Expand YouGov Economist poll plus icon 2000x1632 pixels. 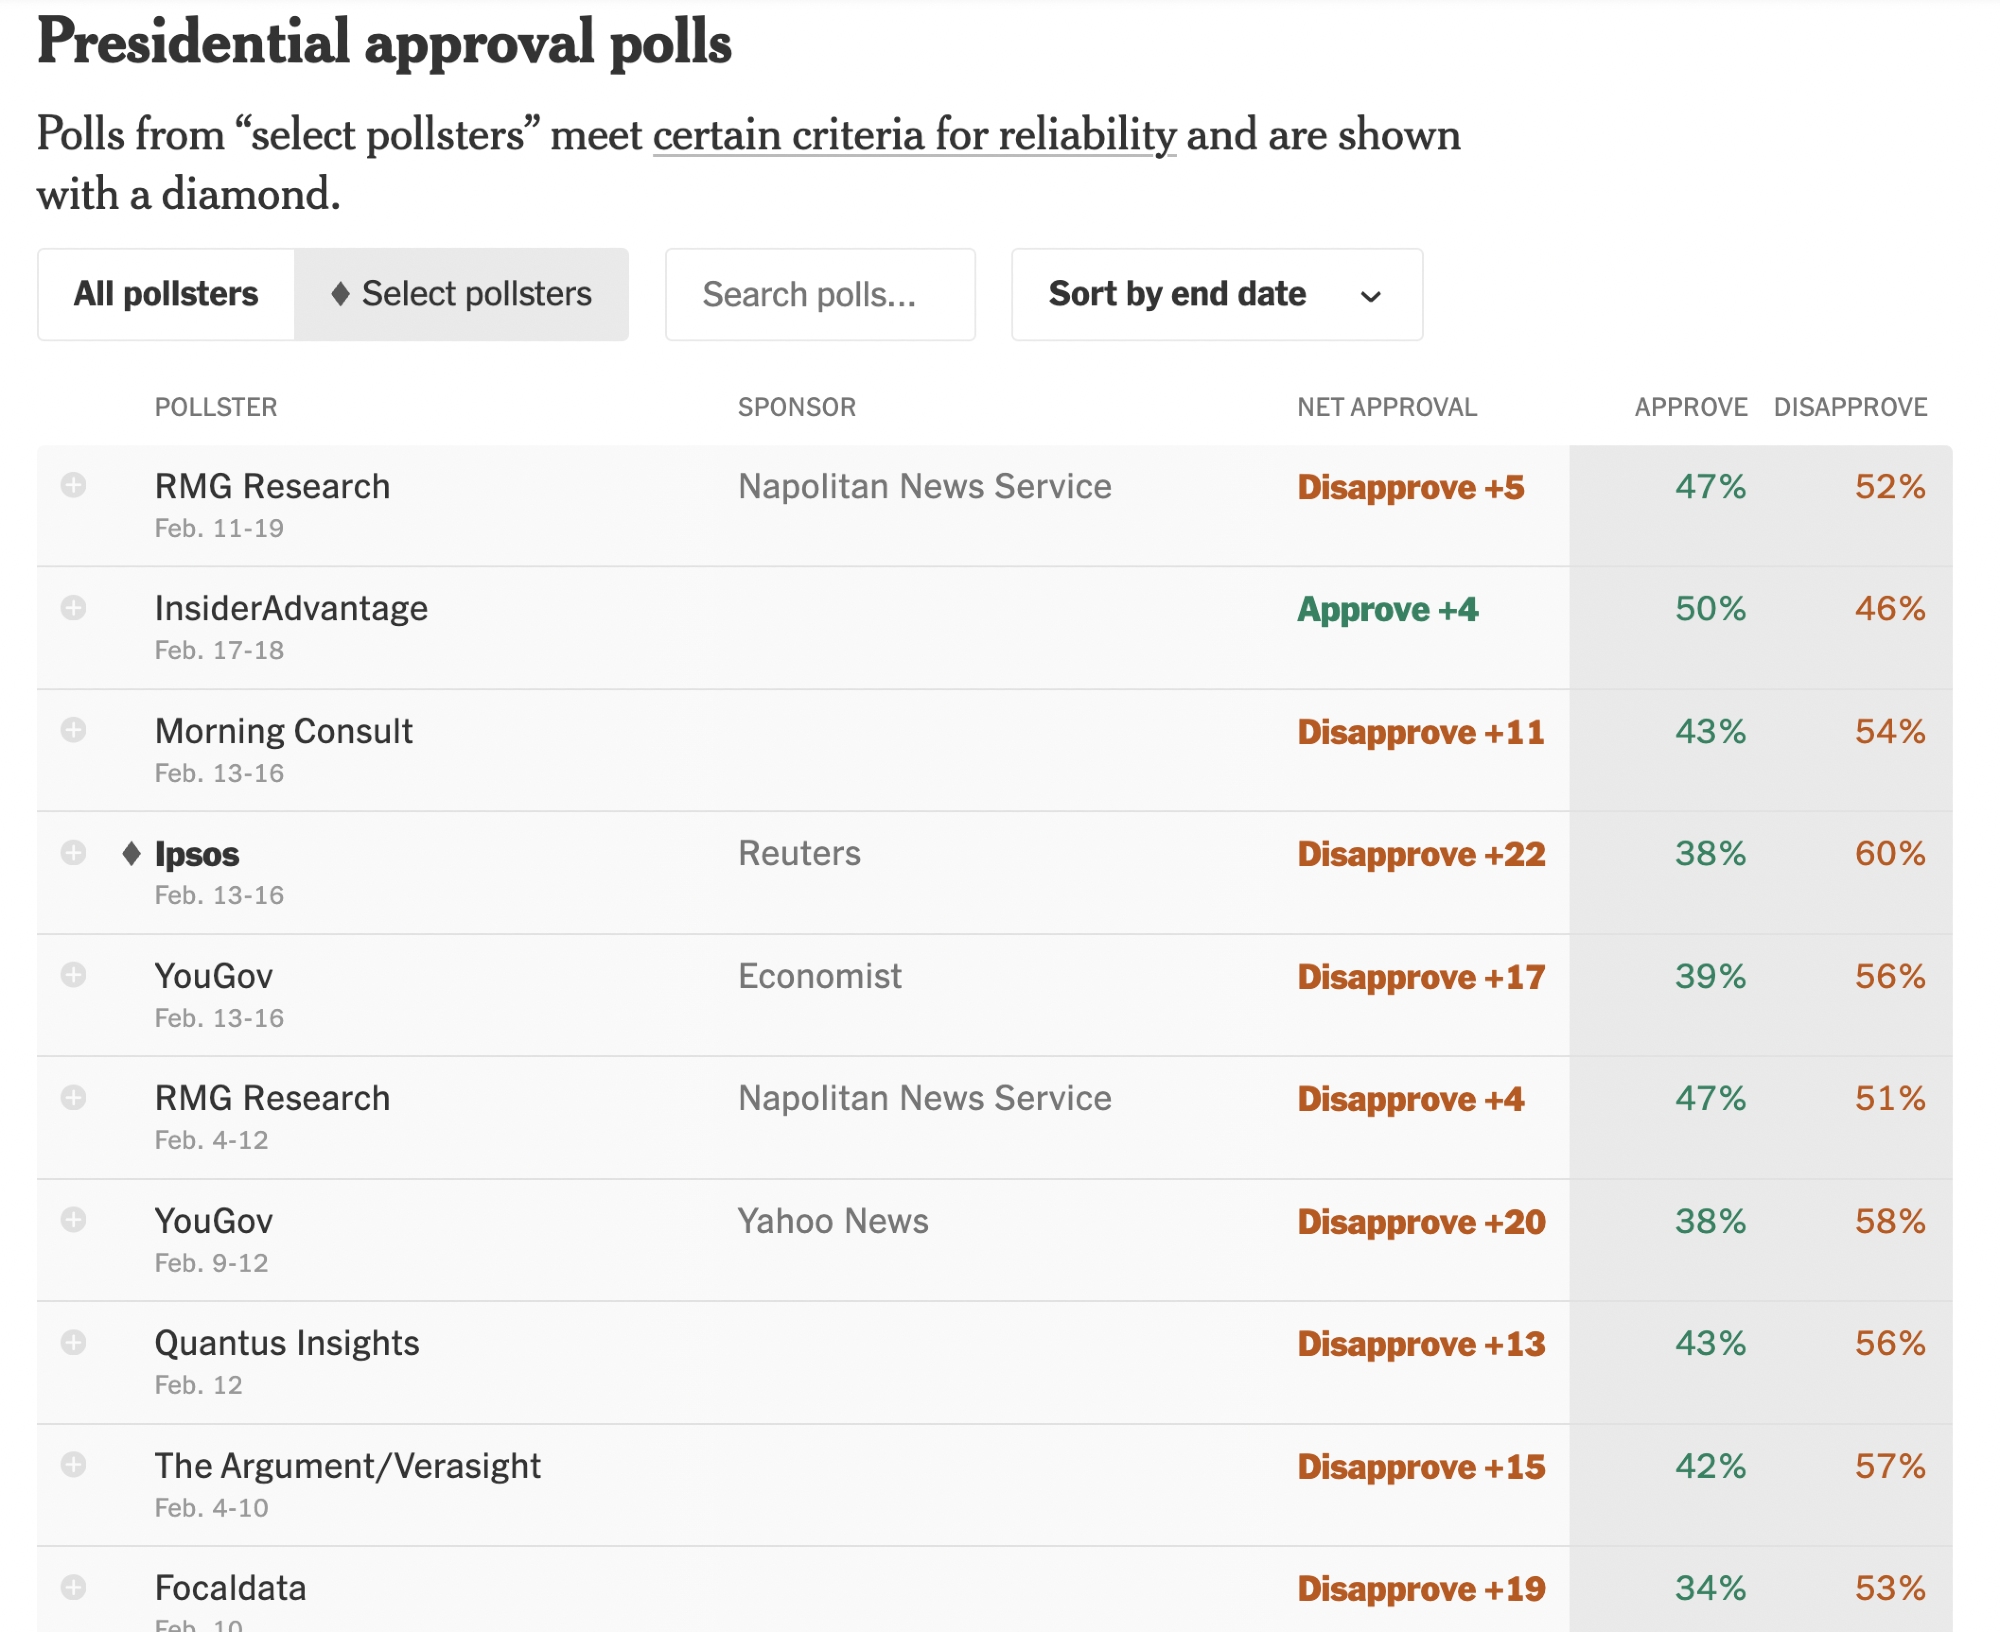pos(73,975)
